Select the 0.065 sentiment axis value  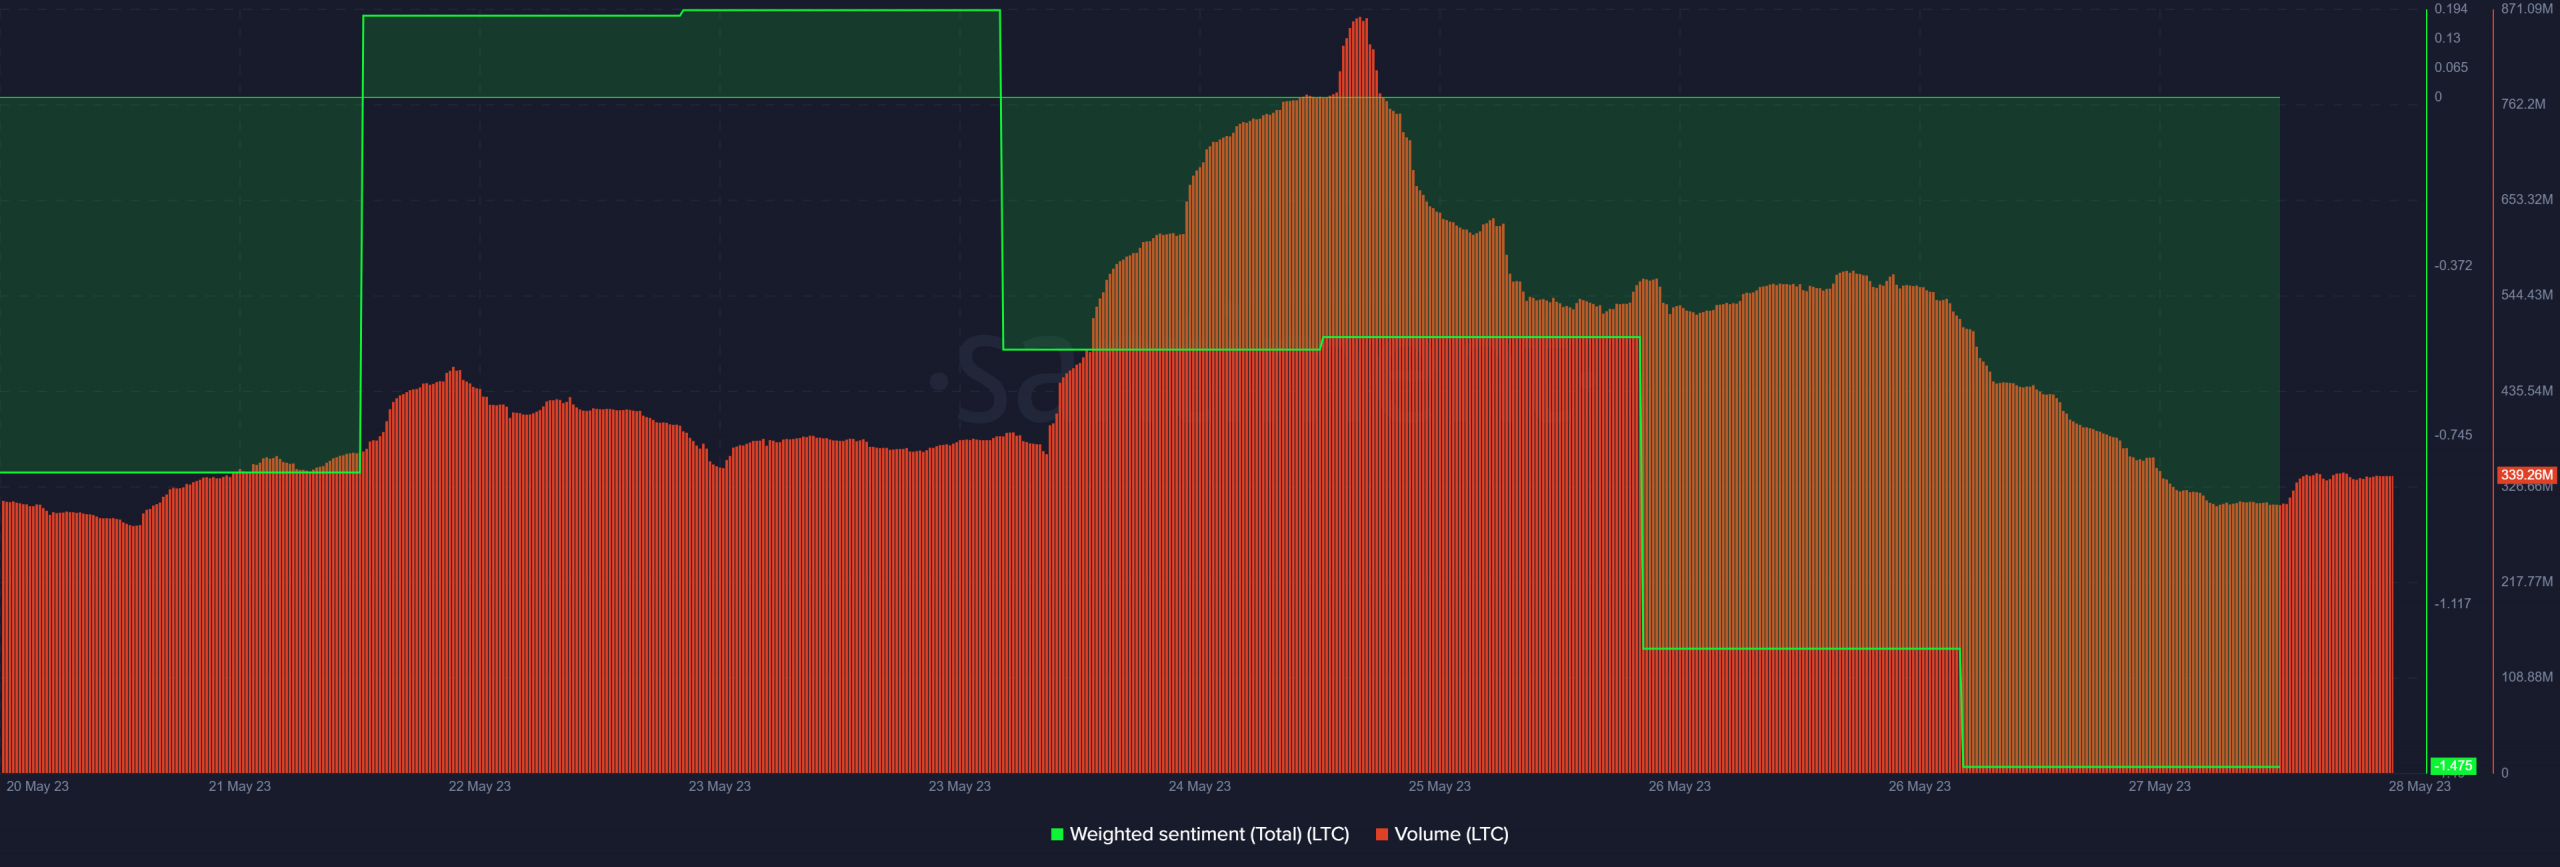[x=2451, y=67]
